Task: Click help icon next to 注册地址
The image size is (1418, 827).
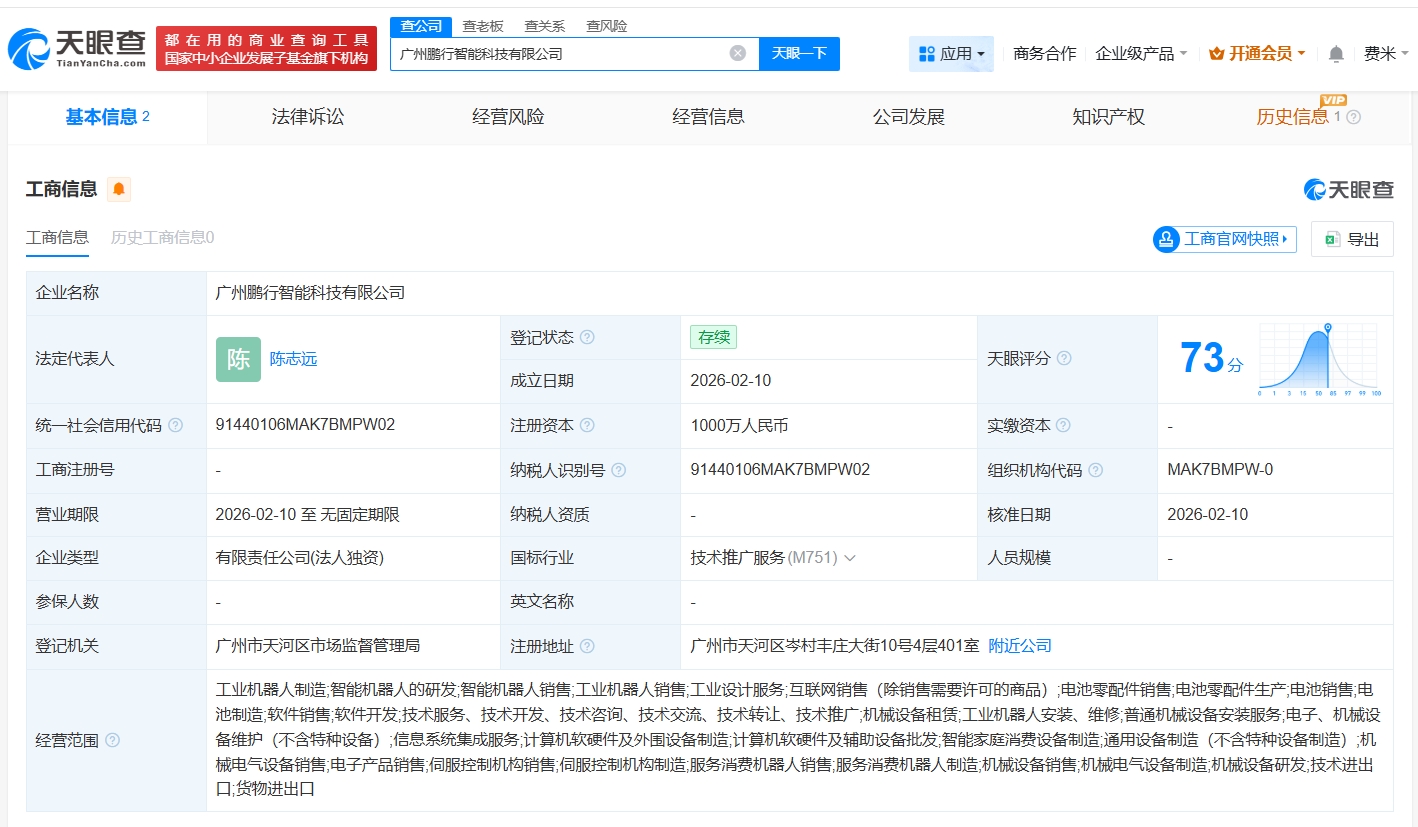Action: pyautogui.click(x=587, y=646)
